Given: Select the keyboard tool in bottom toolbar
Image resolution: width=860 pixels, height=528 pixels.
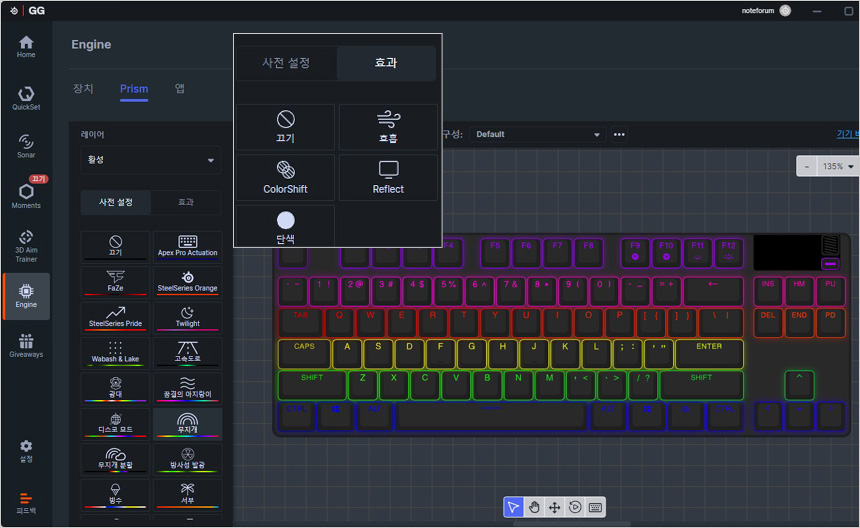Looking at the screenshot, I should [x=595, y=507].
